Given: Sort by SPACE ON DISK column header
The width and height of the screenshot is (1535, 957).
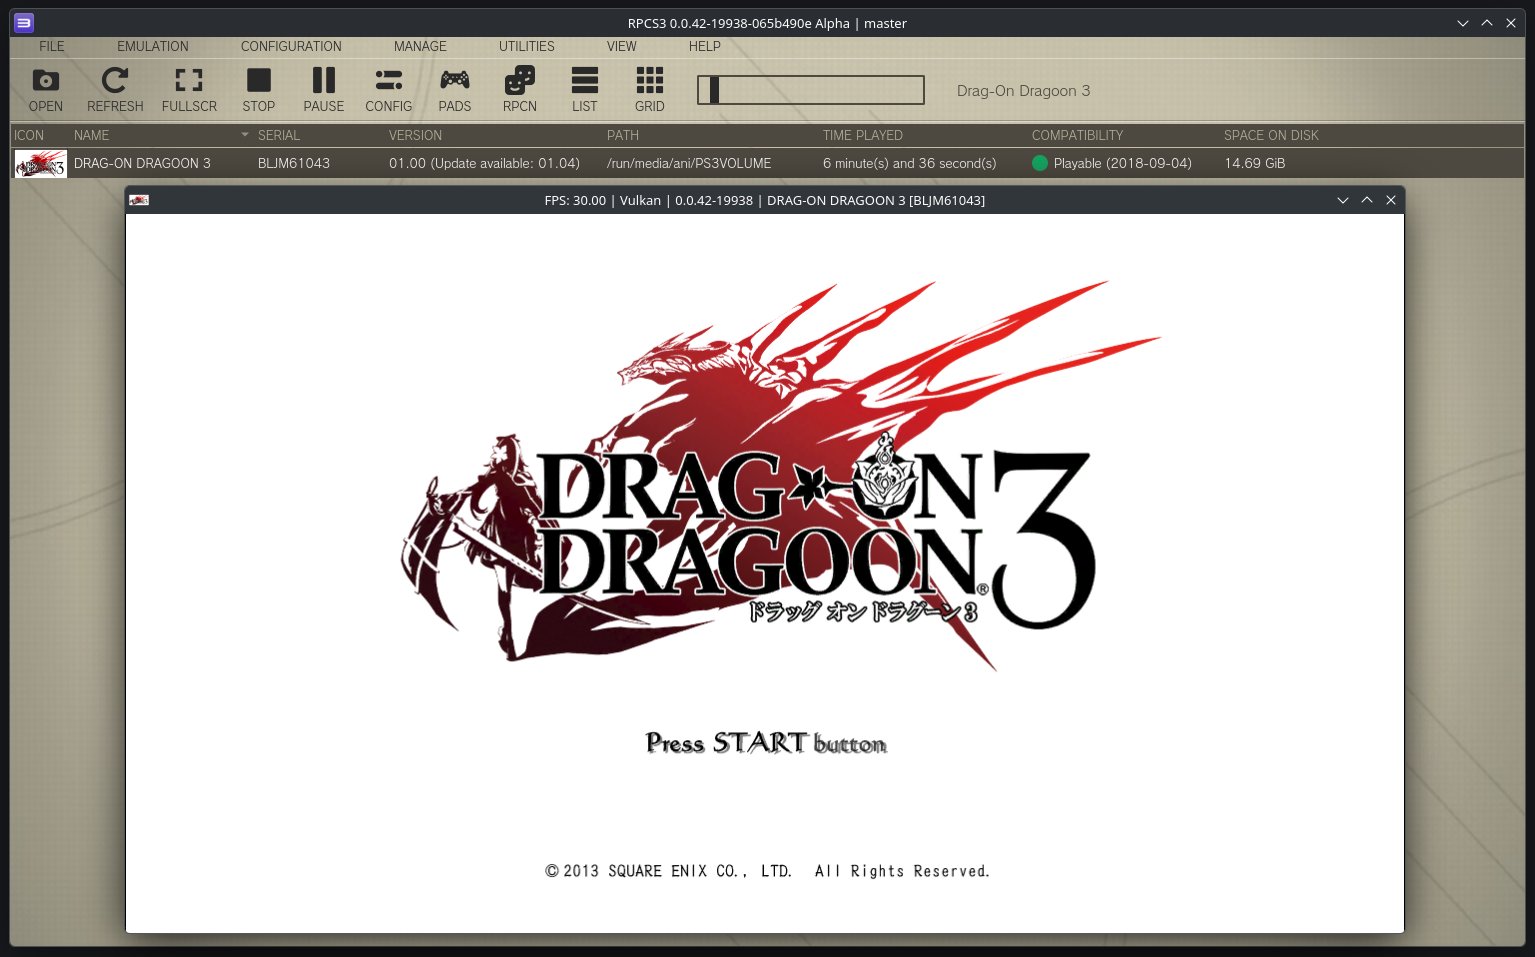Looking at the screenshot, I should [1271, 135].
